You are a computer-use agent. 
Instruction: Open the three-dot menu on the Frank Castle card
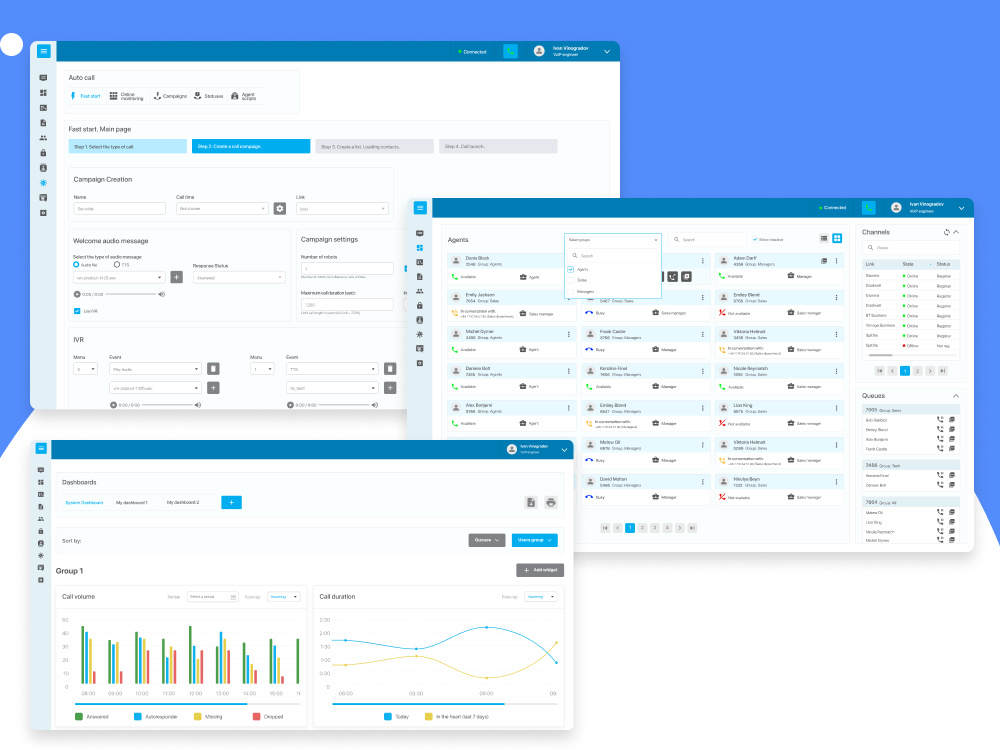(703, 334)
